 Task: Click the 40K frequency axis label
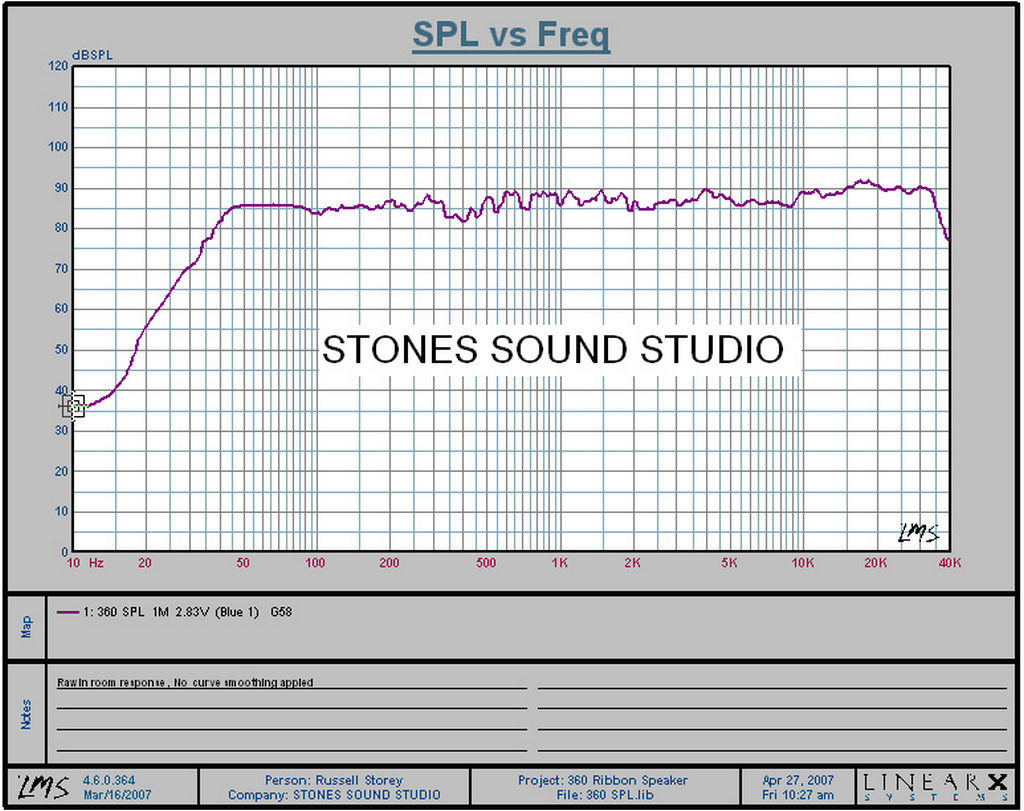click(950, 563)
